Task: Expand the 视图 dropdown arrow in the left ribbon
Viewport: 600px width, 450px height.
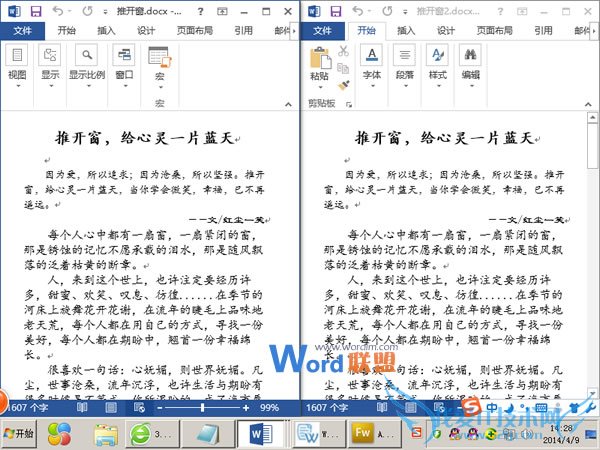Action: (18, 86)
